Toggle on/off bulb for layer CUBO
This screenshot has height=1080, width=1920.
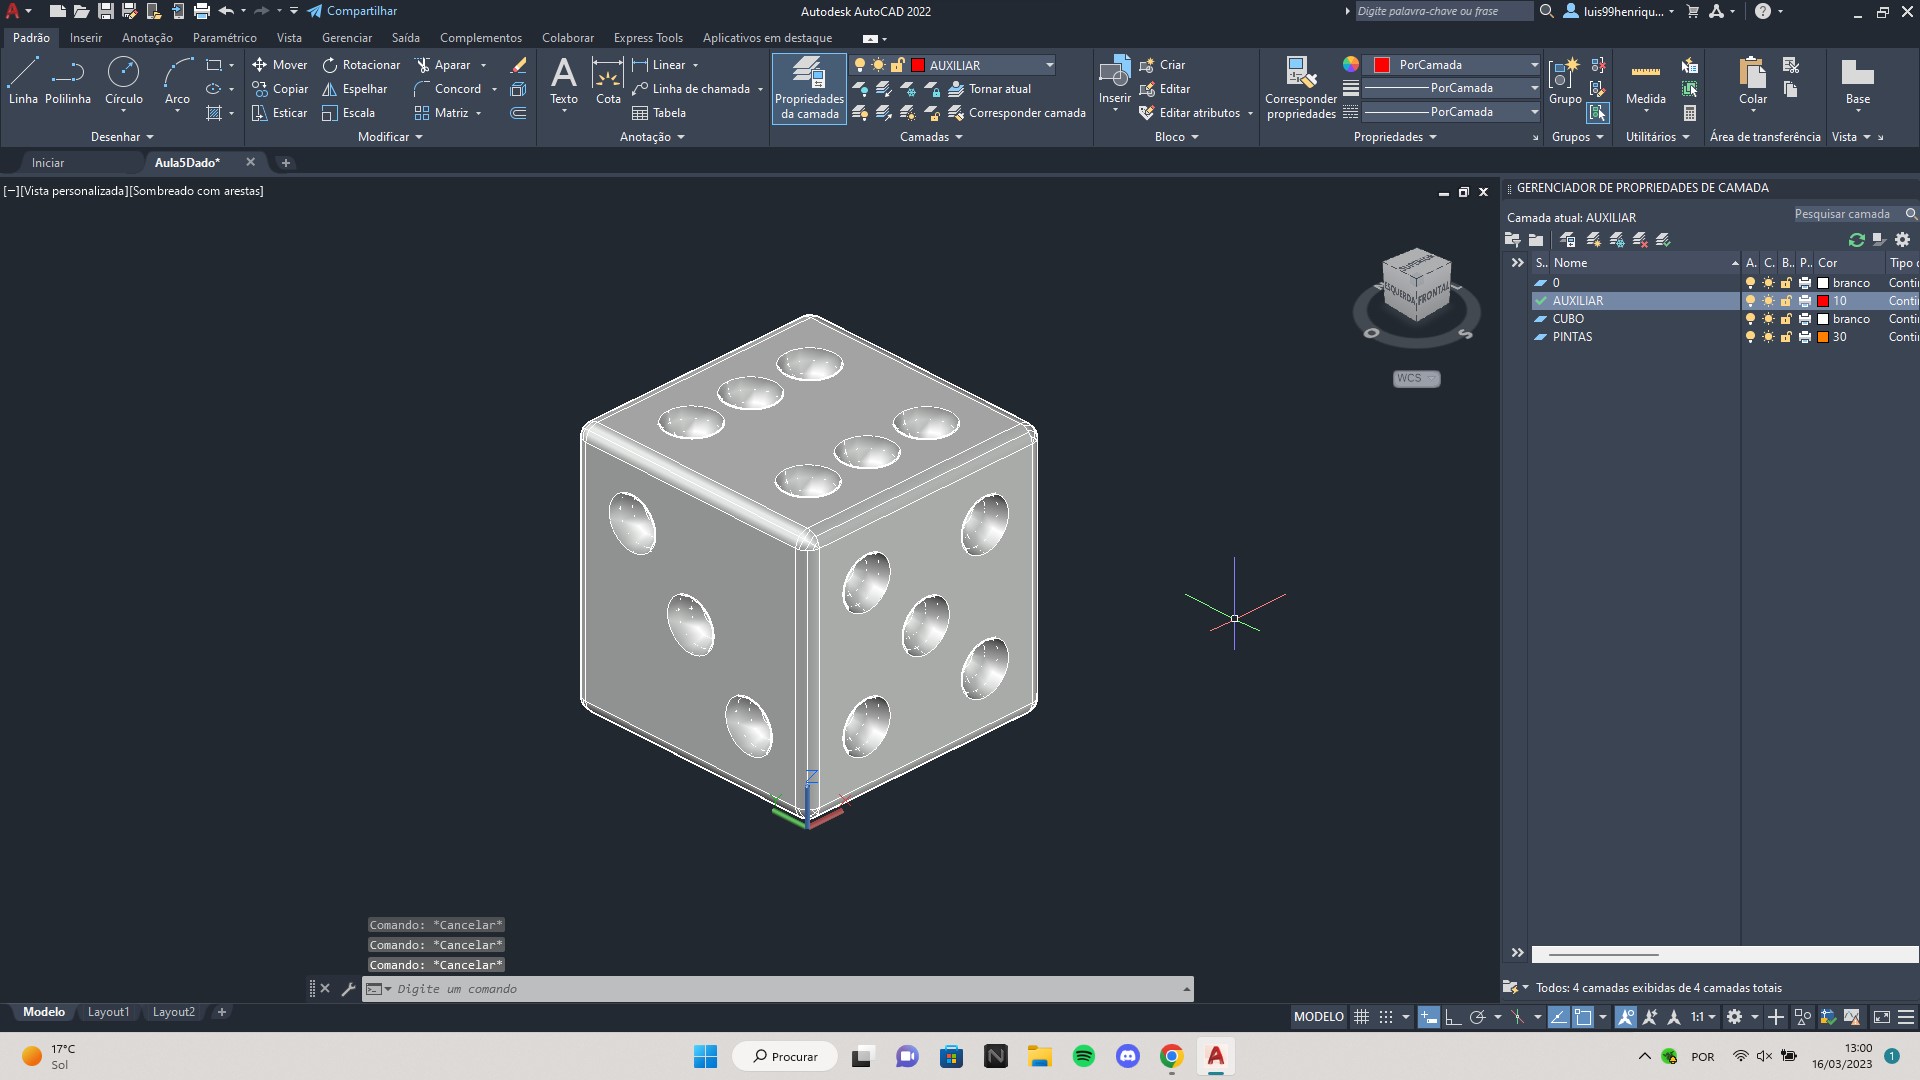click(1750, 319)
